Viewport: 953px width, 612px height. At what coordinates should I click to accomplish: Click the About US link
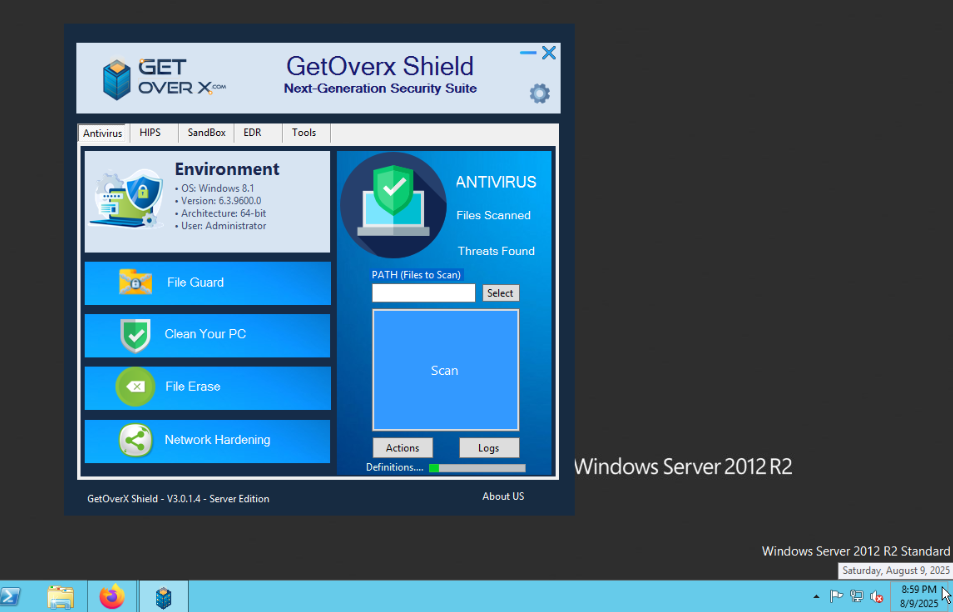pos(503,497)
